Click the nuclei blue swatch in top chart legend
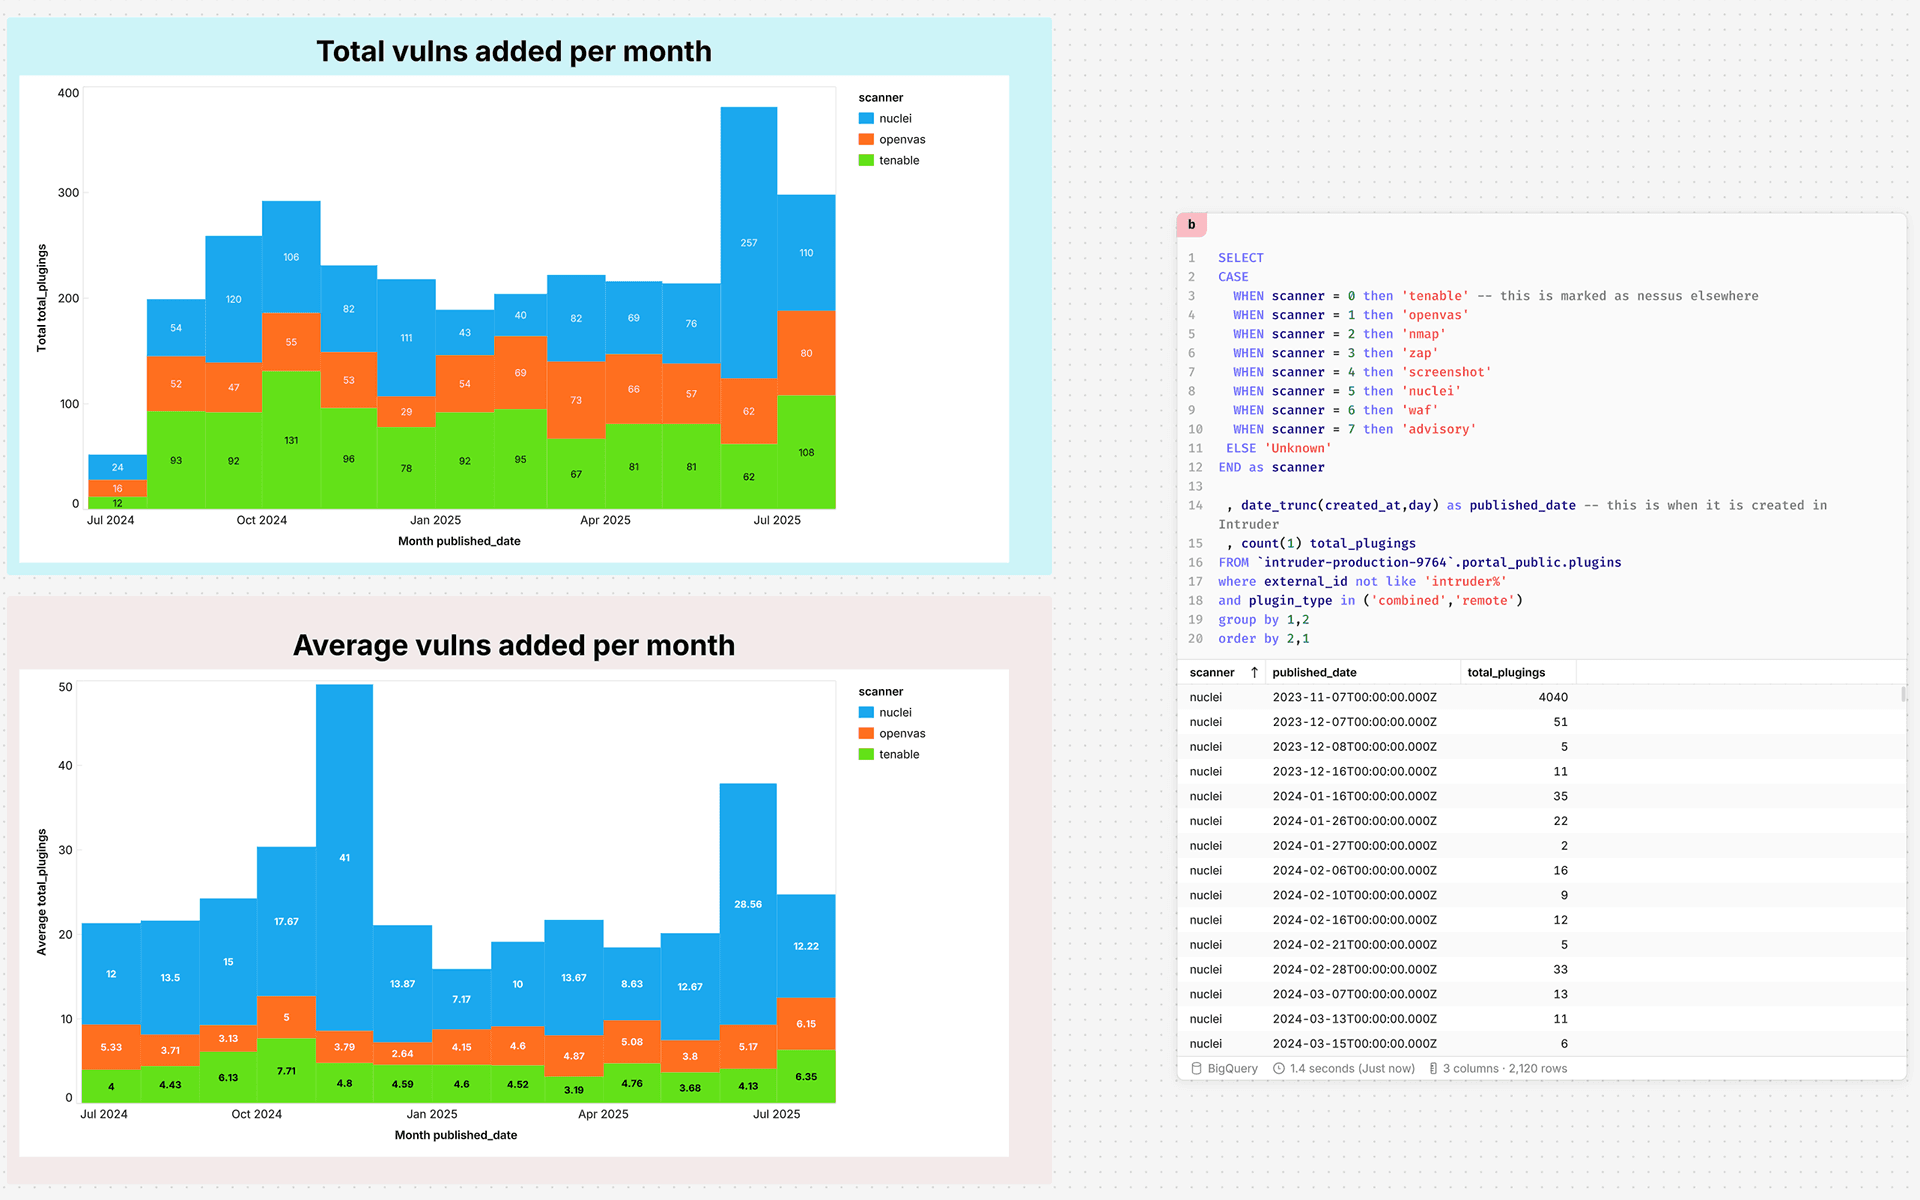The image size is (1920, 1200). pyautogui.click(x=866, y=119)
